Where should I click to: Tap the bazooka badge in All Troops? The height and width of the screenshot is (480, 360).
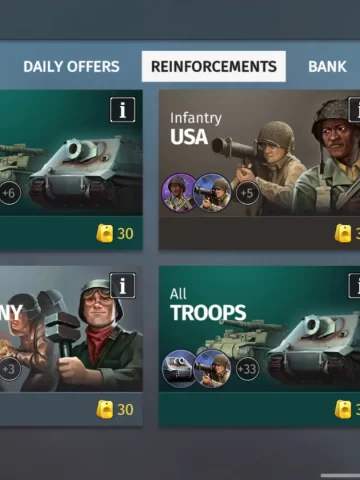click(x=213, y=369)
